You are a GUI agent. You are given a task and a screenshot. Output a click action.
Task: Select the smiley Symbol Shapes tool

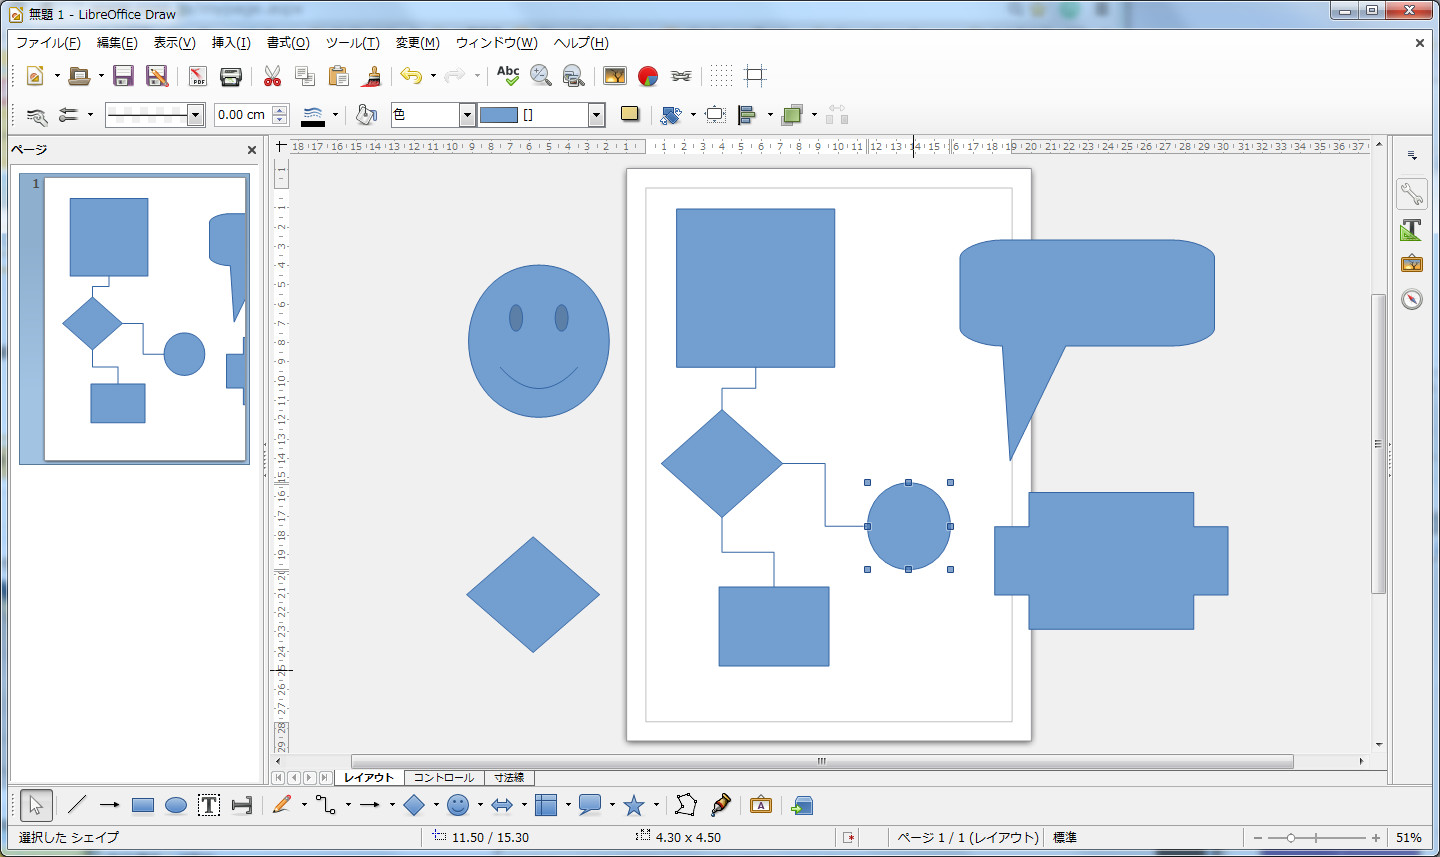click(458, 805)
